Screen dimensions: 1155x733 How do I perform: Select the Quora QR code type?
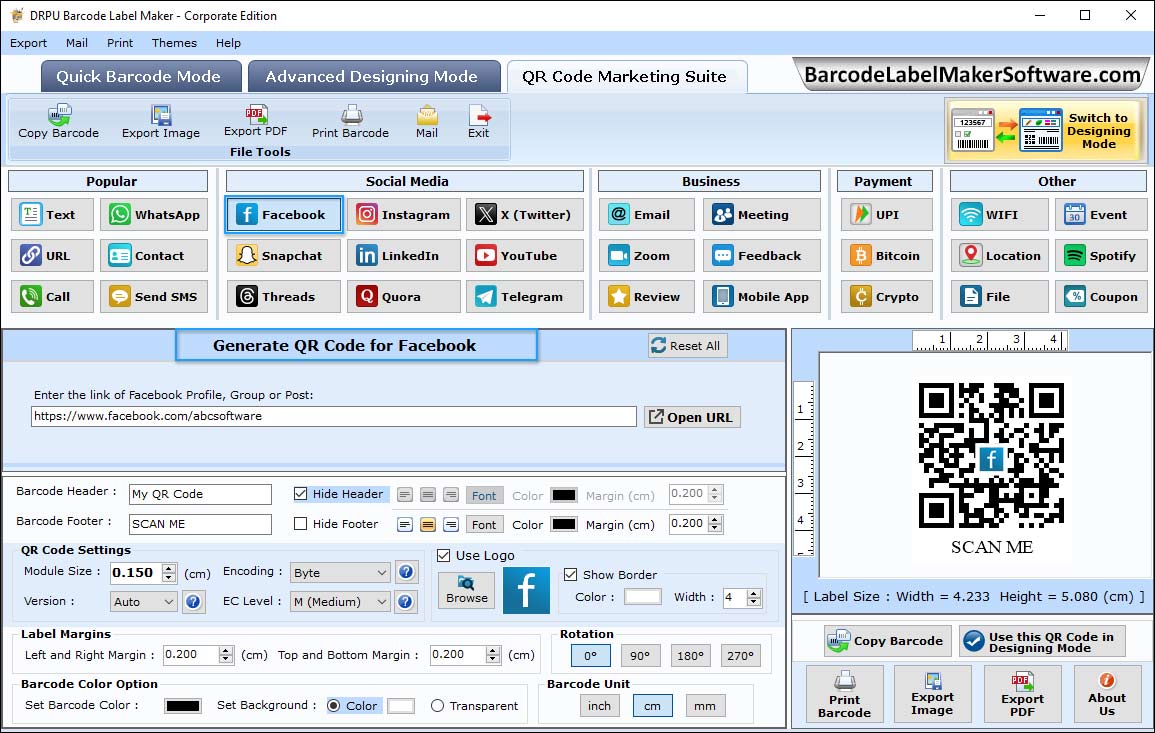[404, 296]
